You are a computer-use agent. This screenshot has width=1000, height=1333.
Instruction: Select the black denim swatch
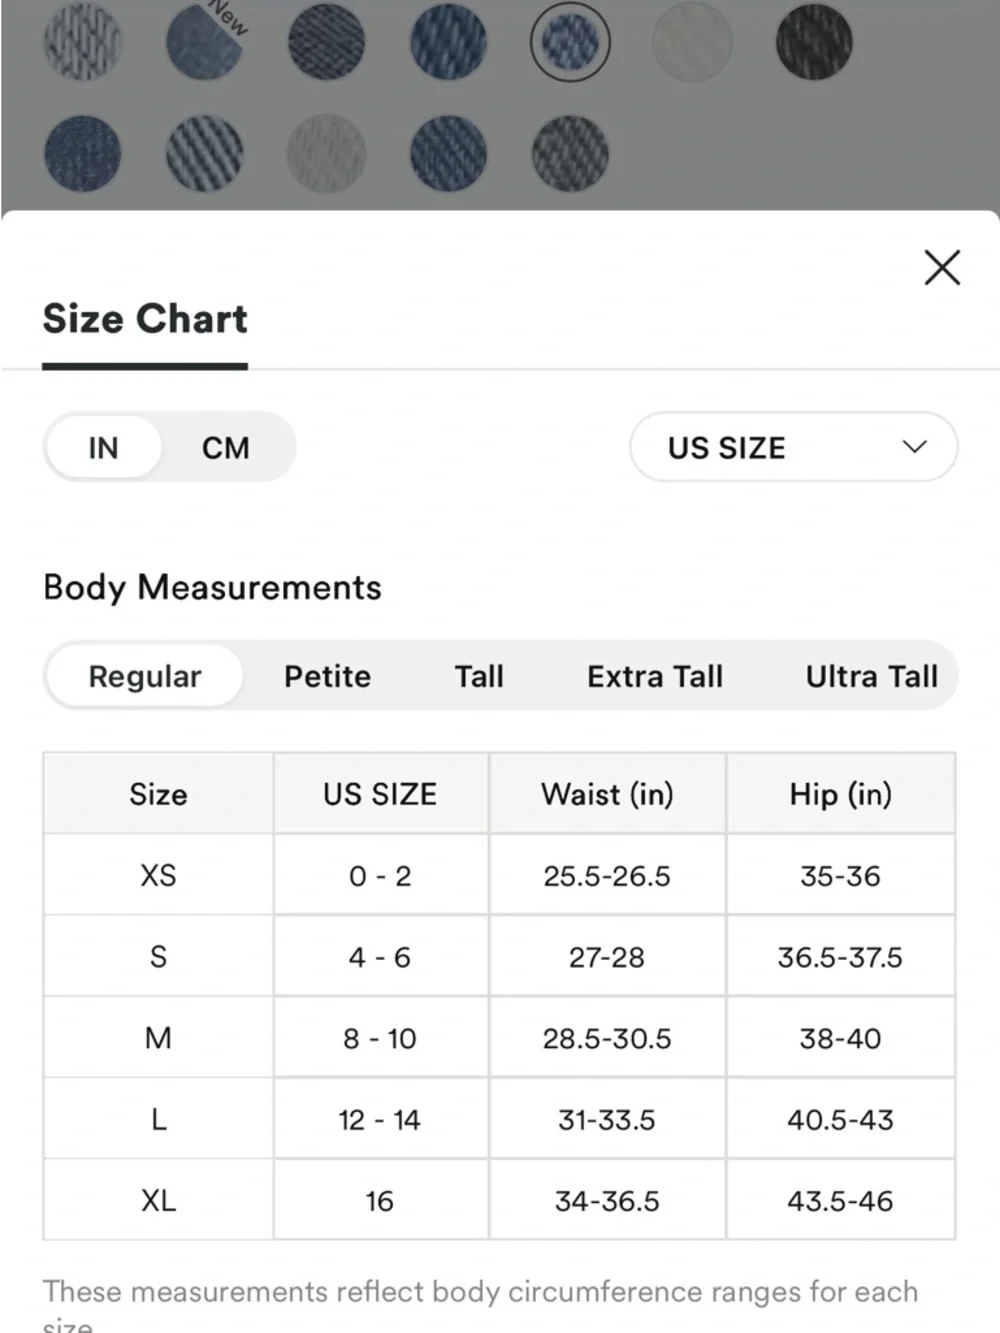coord(813,42)
